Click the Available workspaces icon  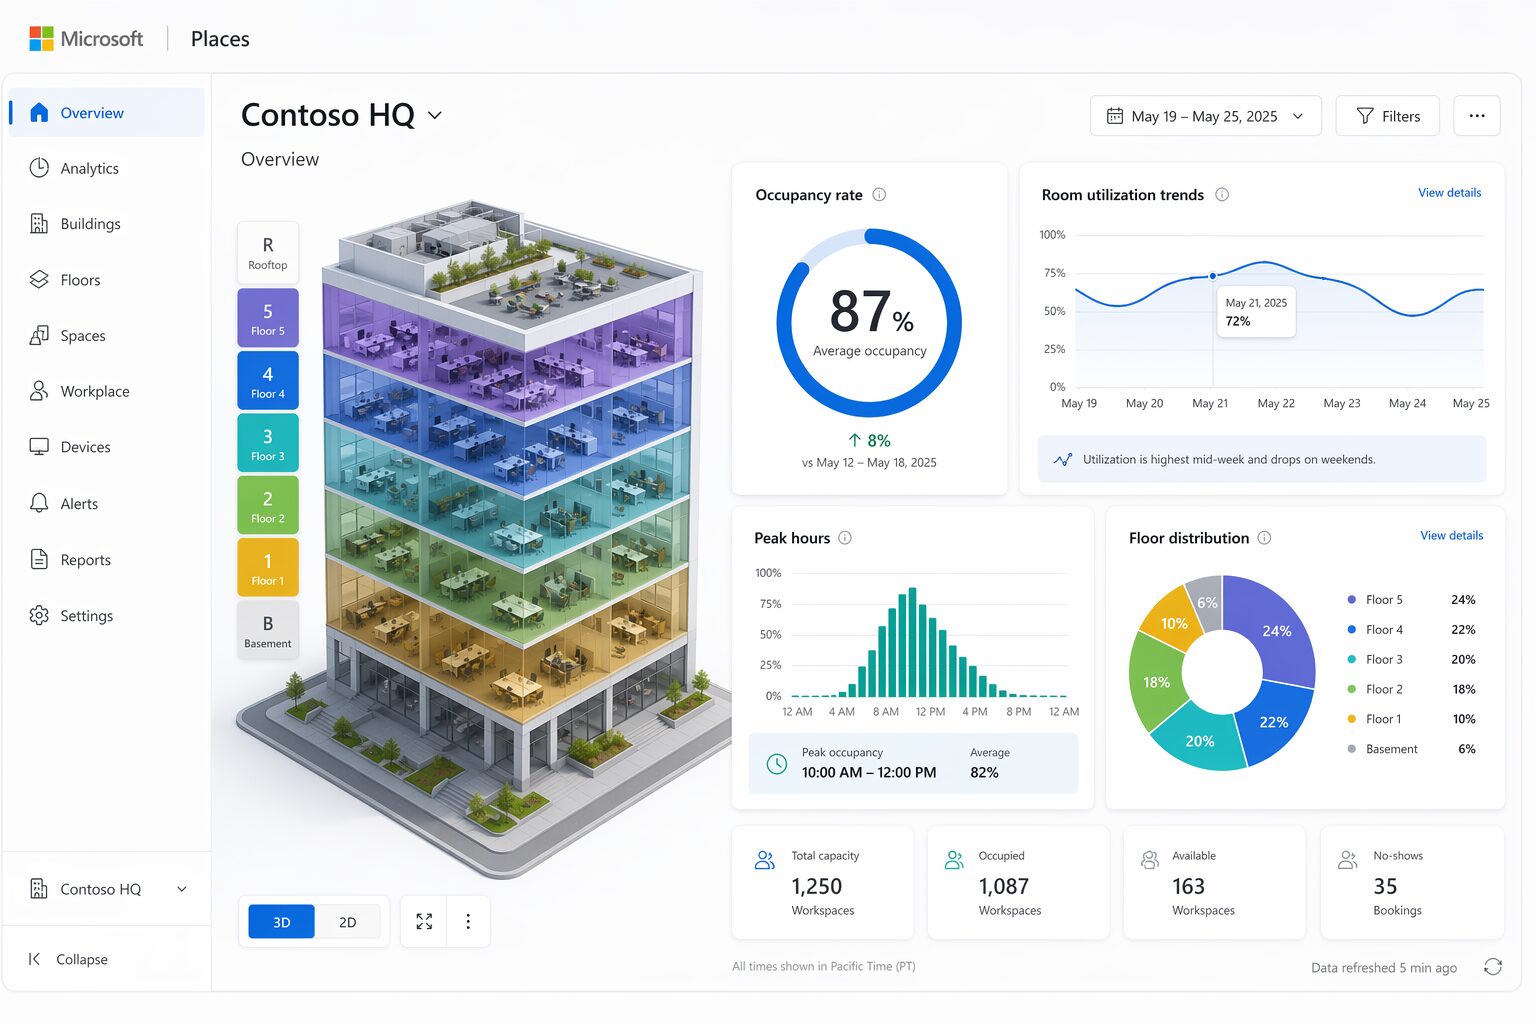pyautogui.click(x=1150, y=860)
